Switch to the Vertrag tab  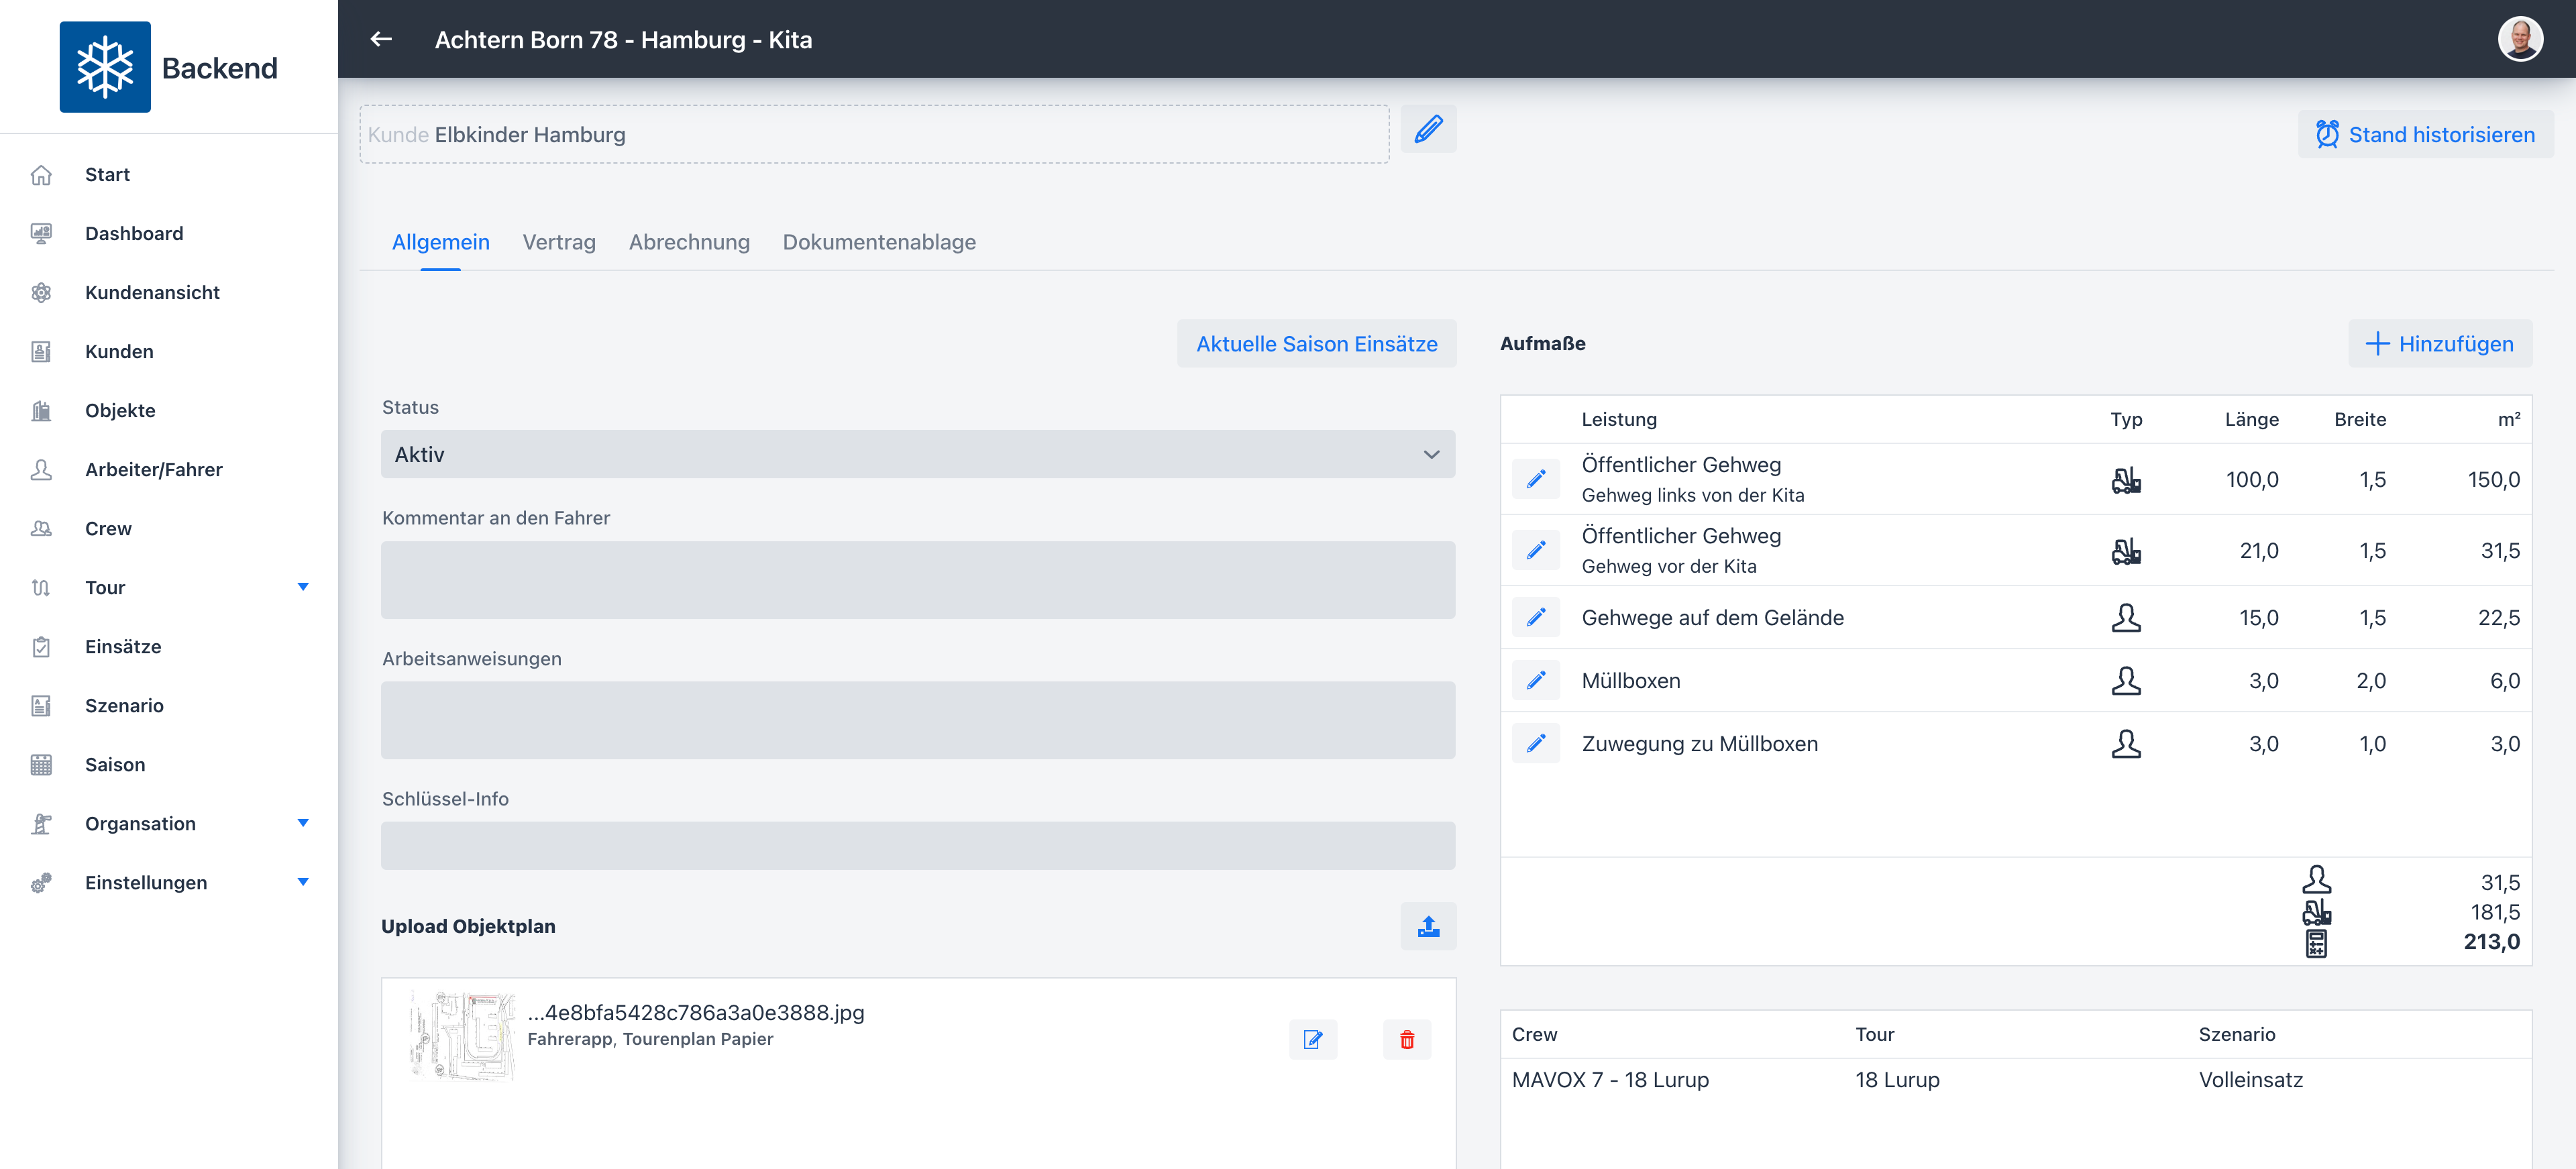558,242
